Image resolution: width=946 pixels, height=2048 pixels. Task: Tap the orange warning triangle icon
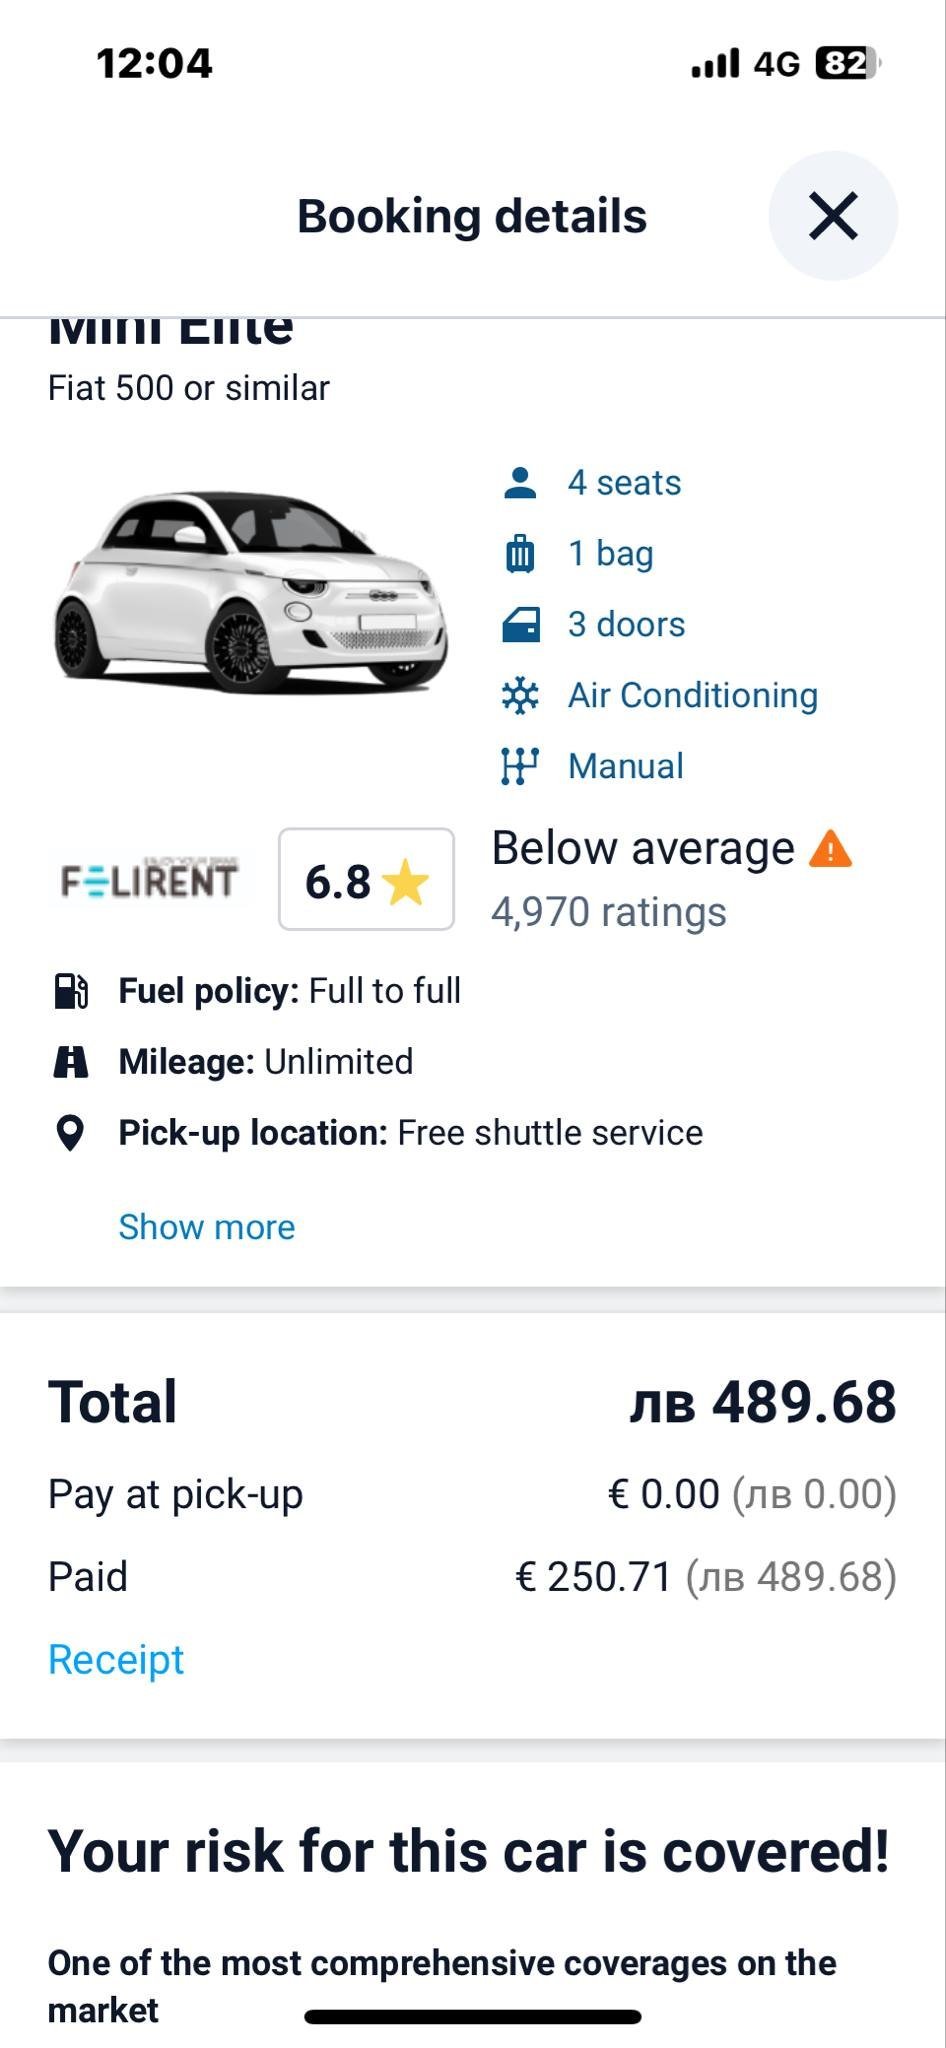point(830,850)
